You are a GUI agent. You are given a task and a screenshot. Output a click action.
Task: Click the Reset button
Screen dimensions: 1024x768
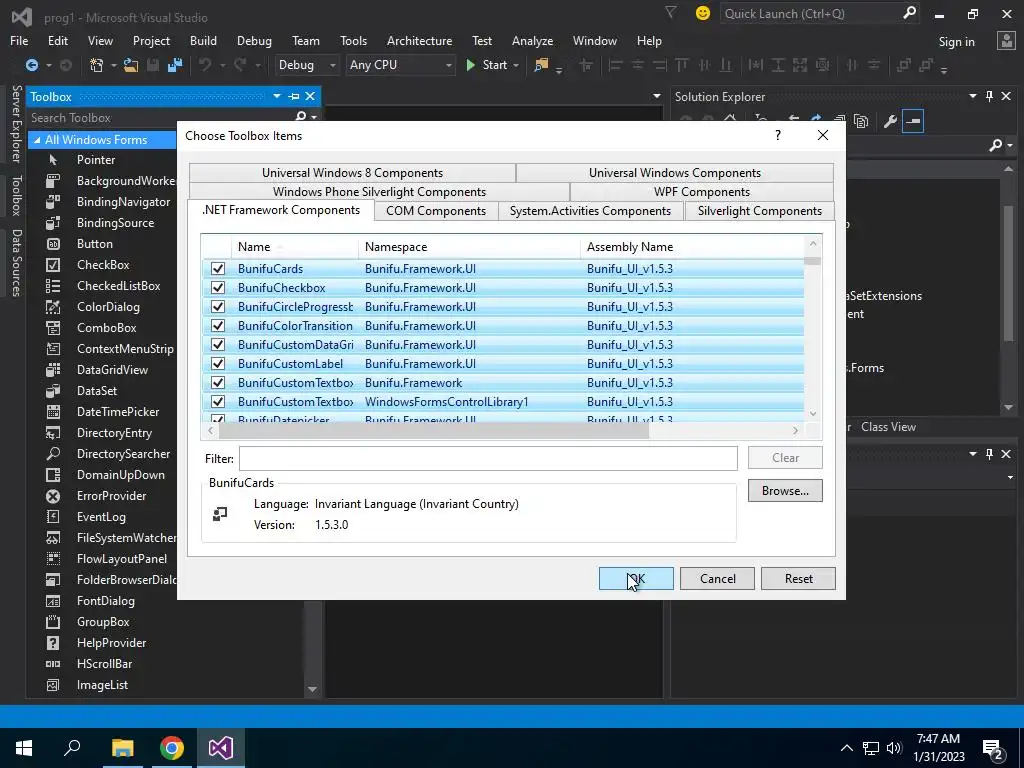(798, 579)
